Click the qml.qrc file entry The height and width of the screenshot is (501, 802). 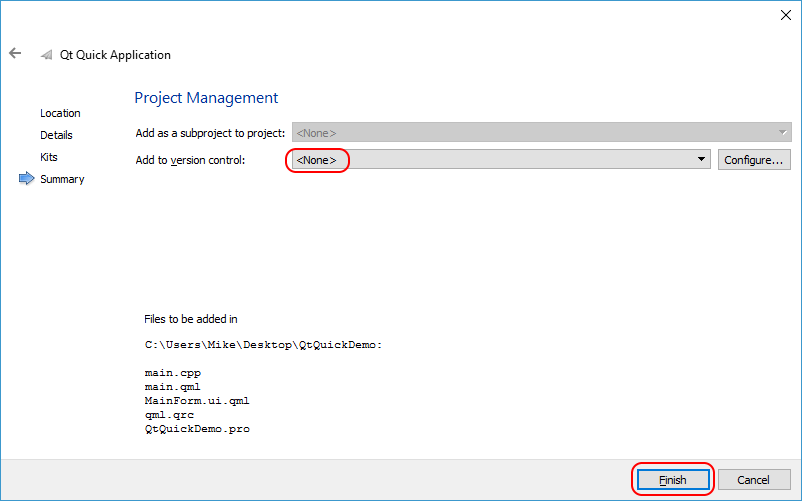pos(169,414)
